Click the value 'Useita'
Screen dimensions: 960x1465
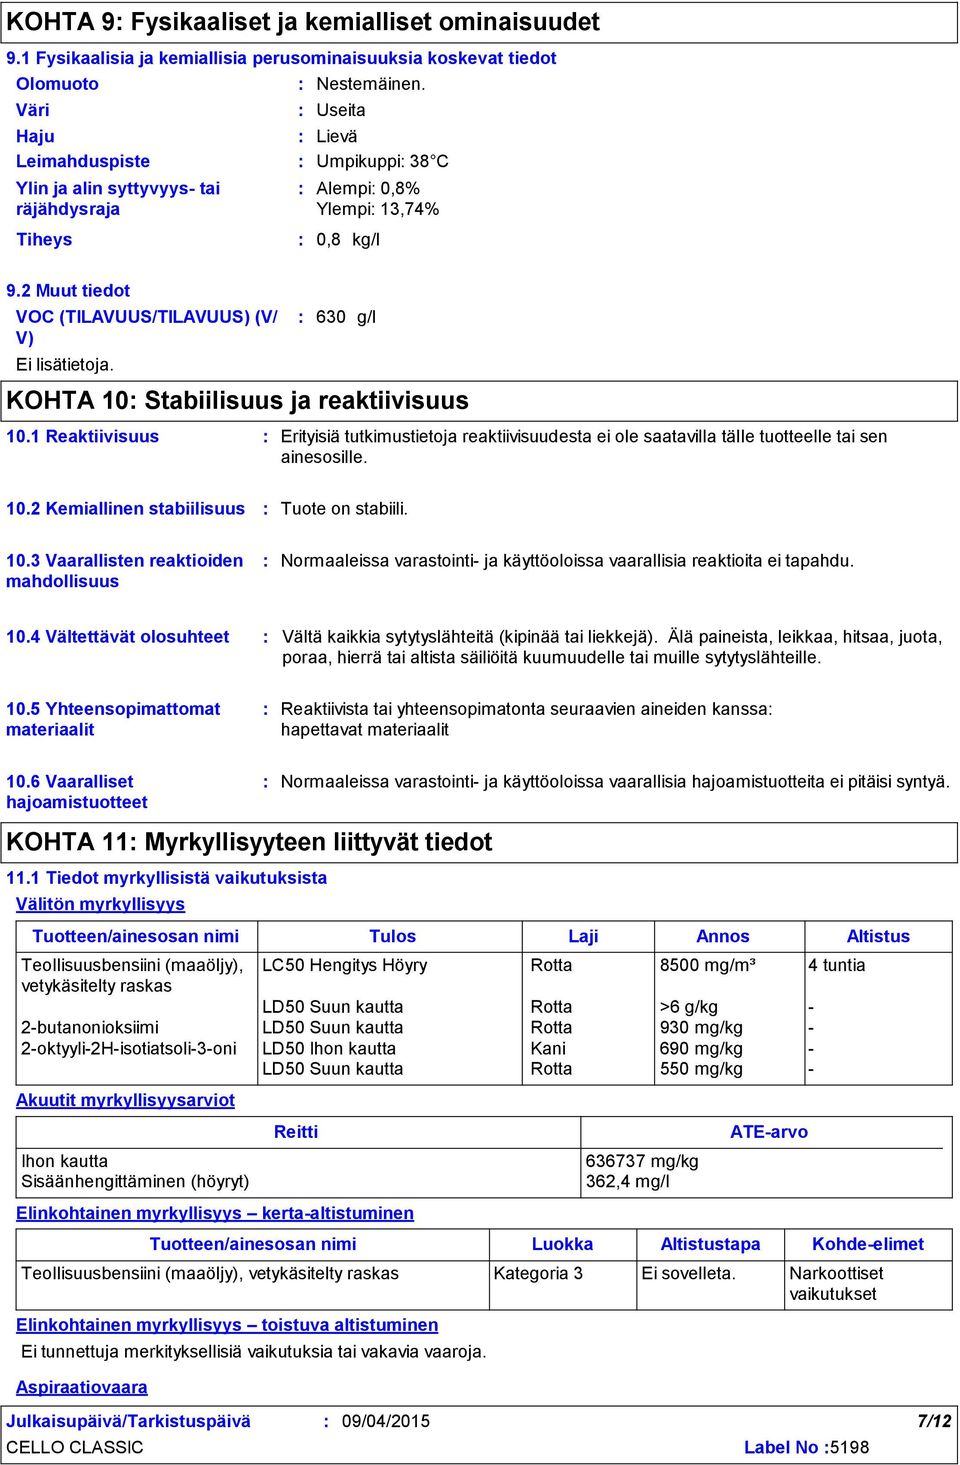pos(341,110)
